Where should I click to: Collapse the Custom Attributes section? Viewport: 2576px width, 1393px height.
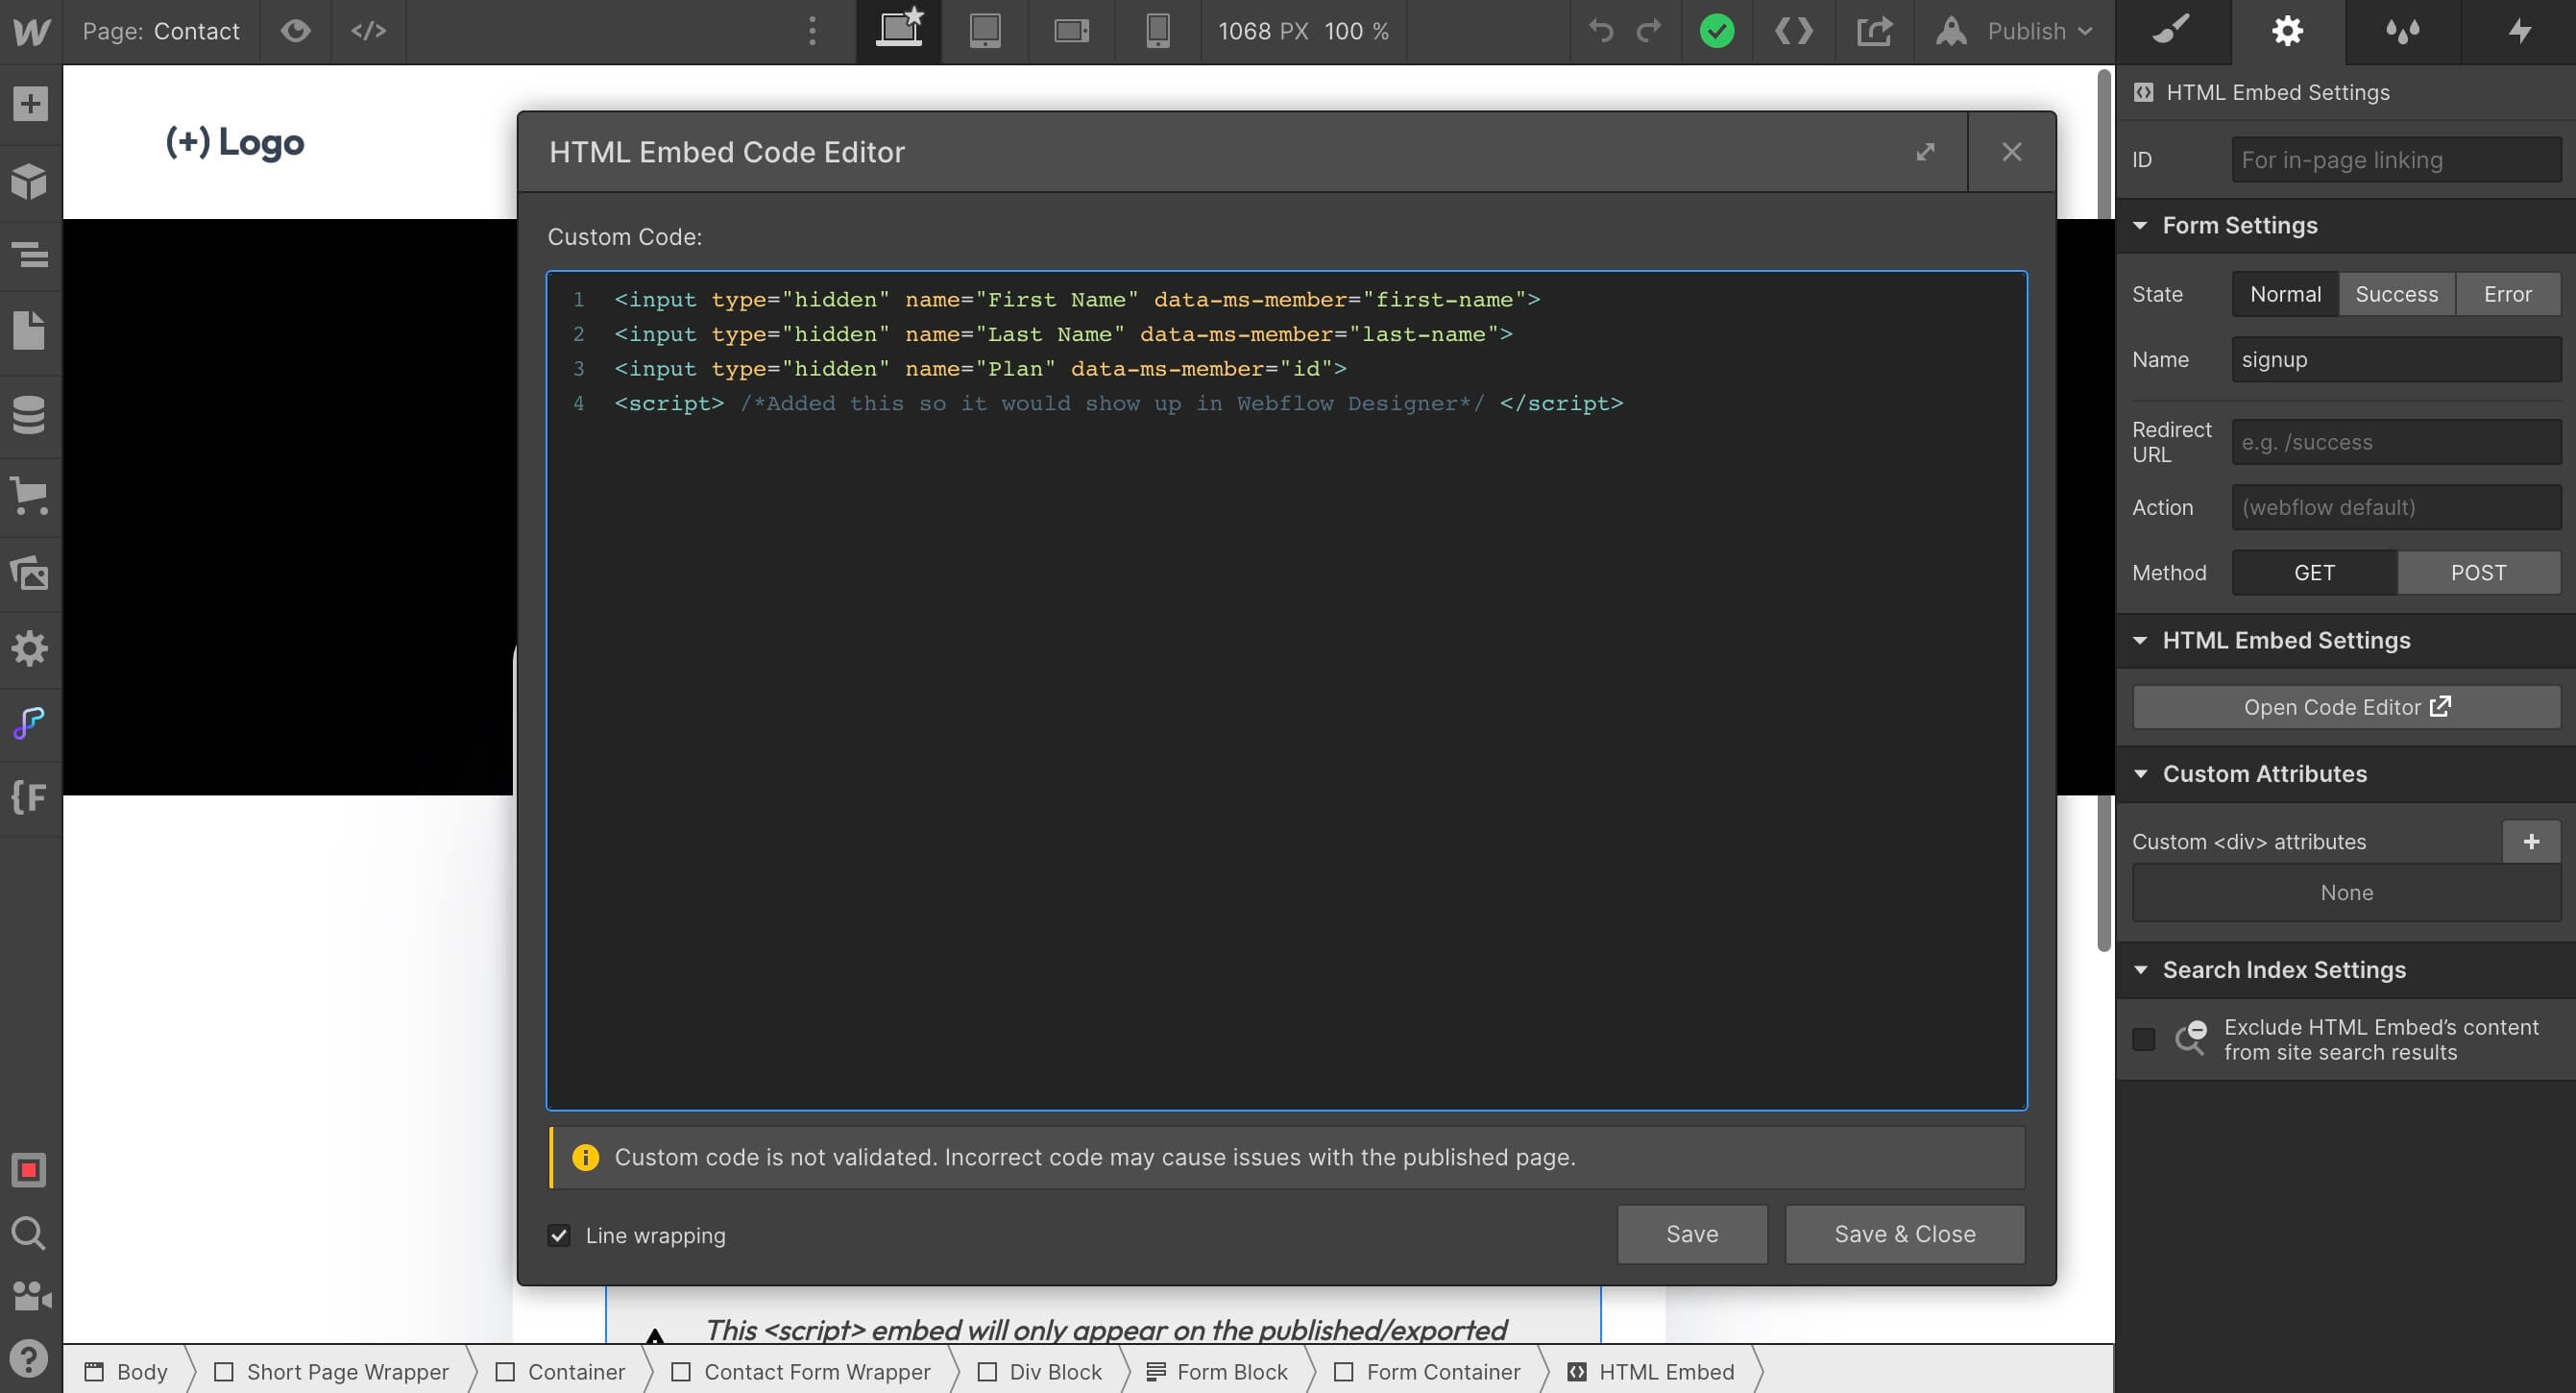click(x=2142, y=773)
